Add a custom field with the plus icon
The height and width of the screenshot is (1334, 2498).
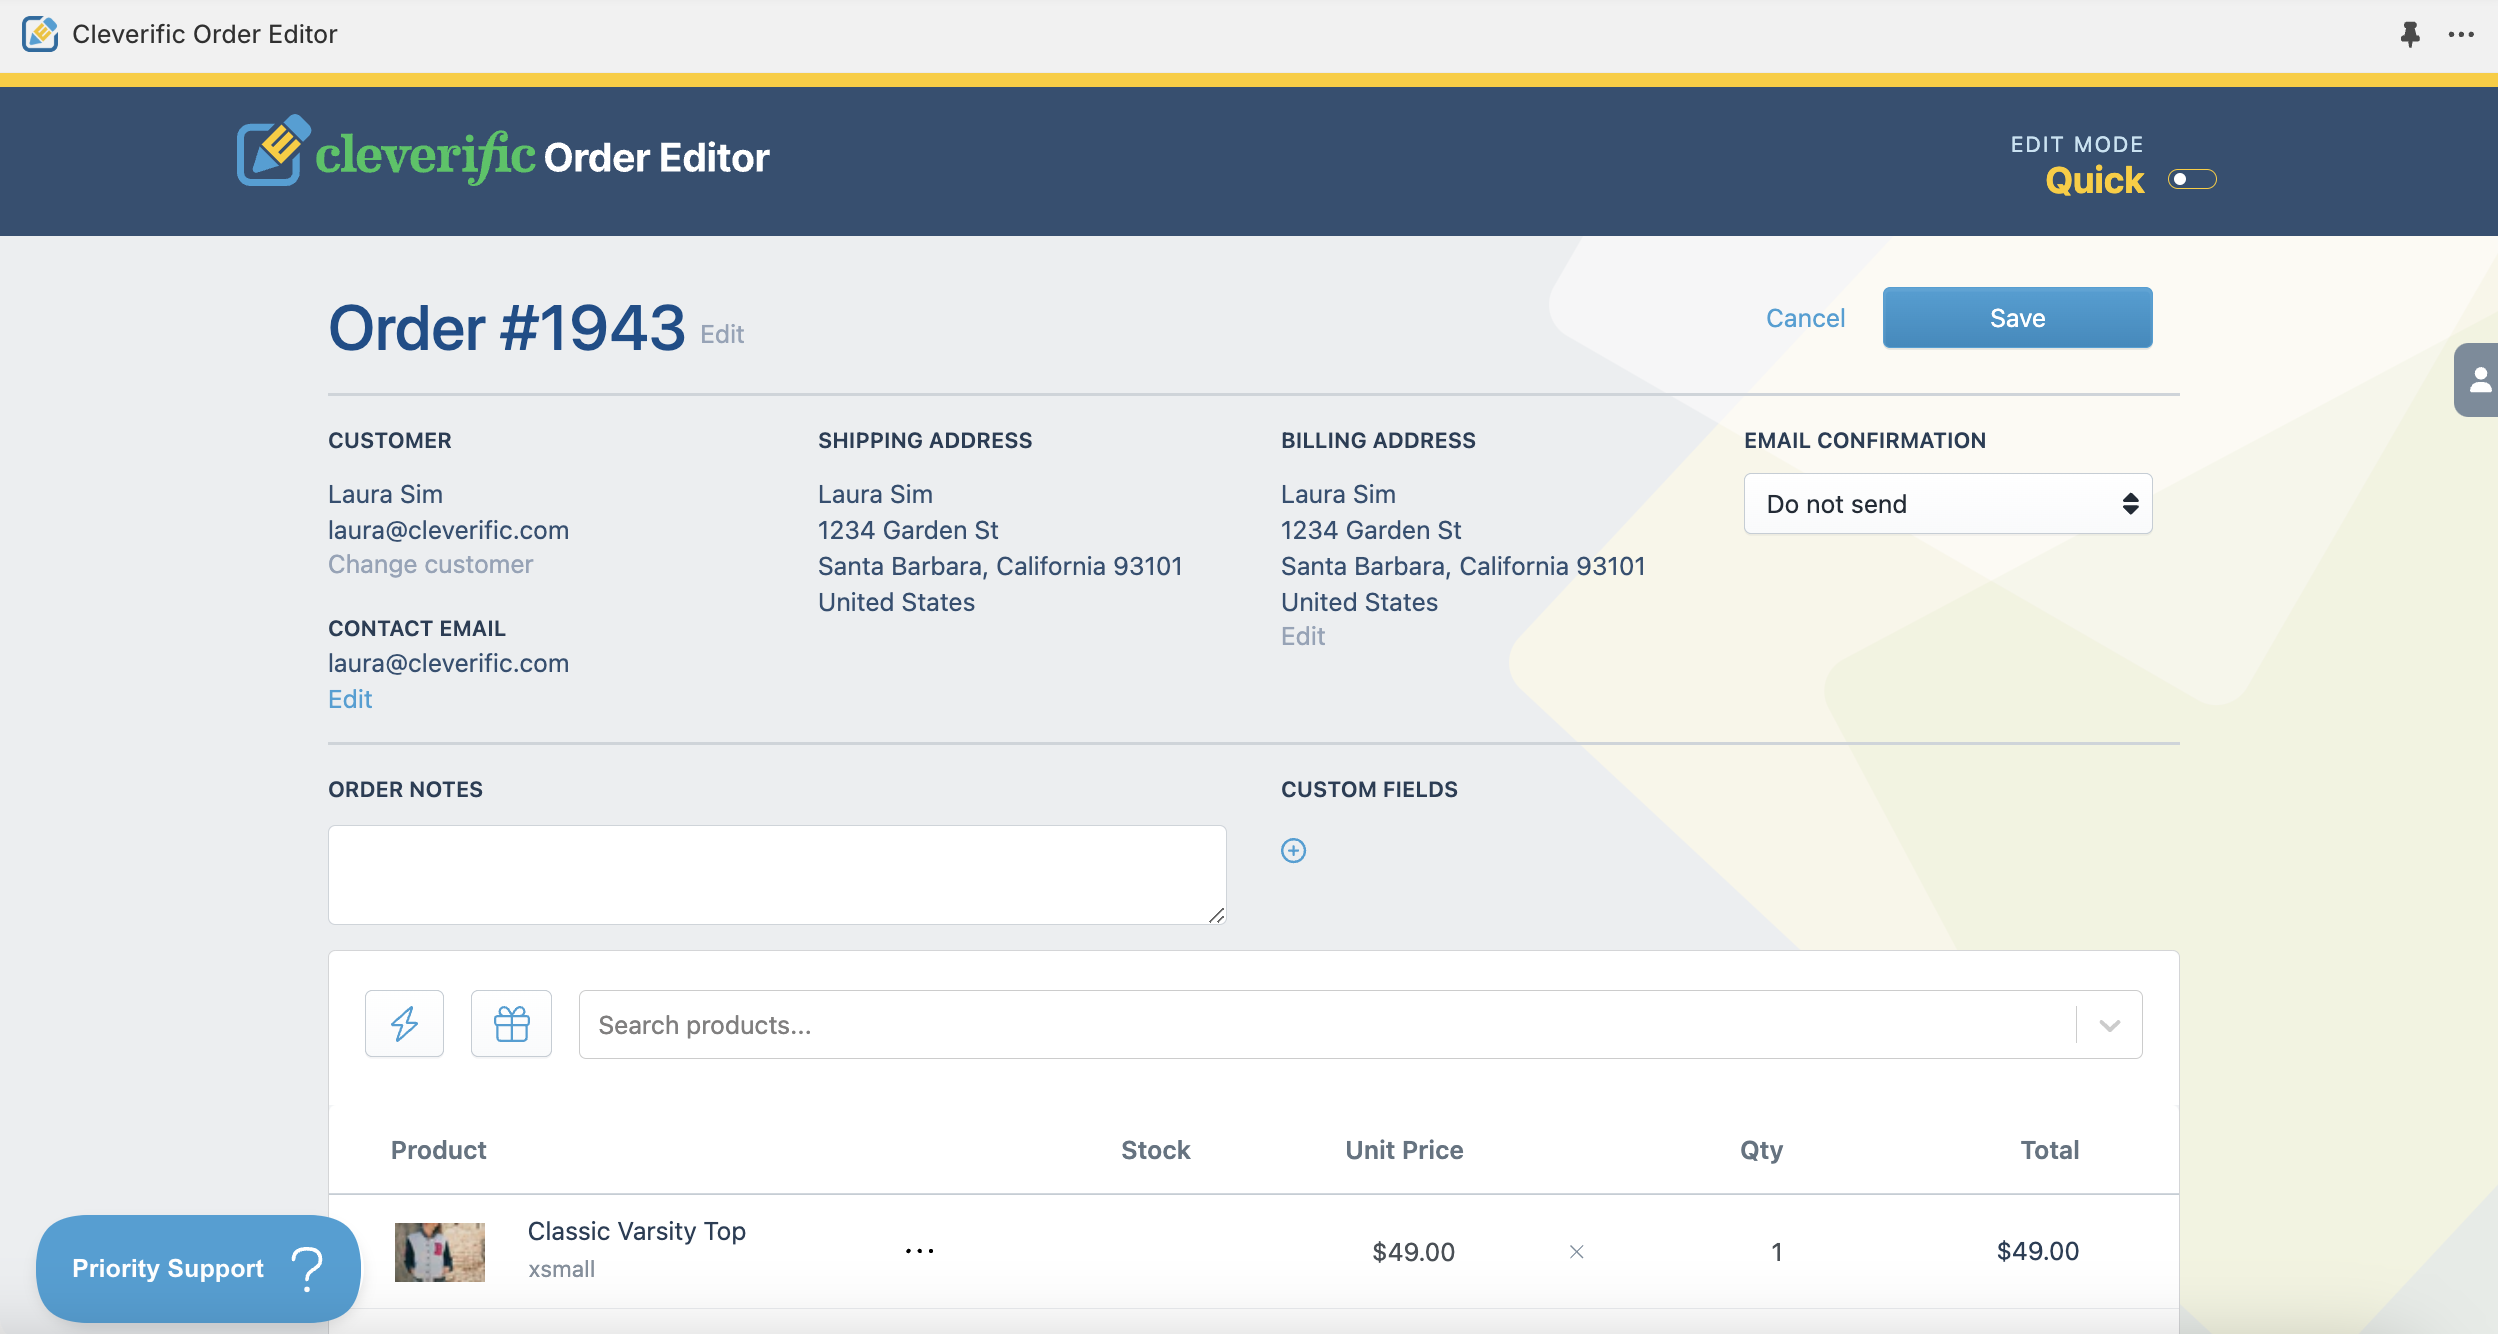click(1293, 850)
